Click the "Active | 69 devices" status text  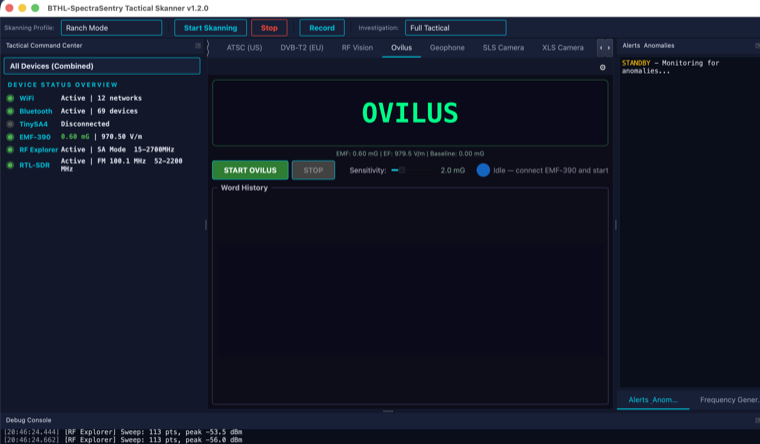coord(99,111)
